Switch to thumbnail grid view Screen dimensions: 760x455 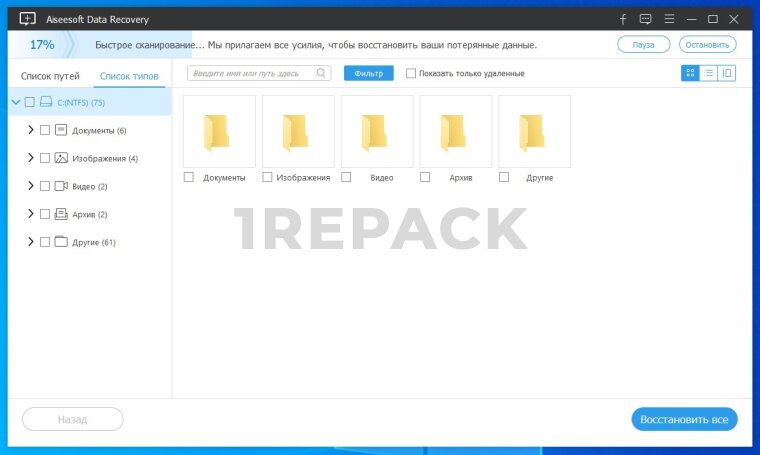point(690,73)
